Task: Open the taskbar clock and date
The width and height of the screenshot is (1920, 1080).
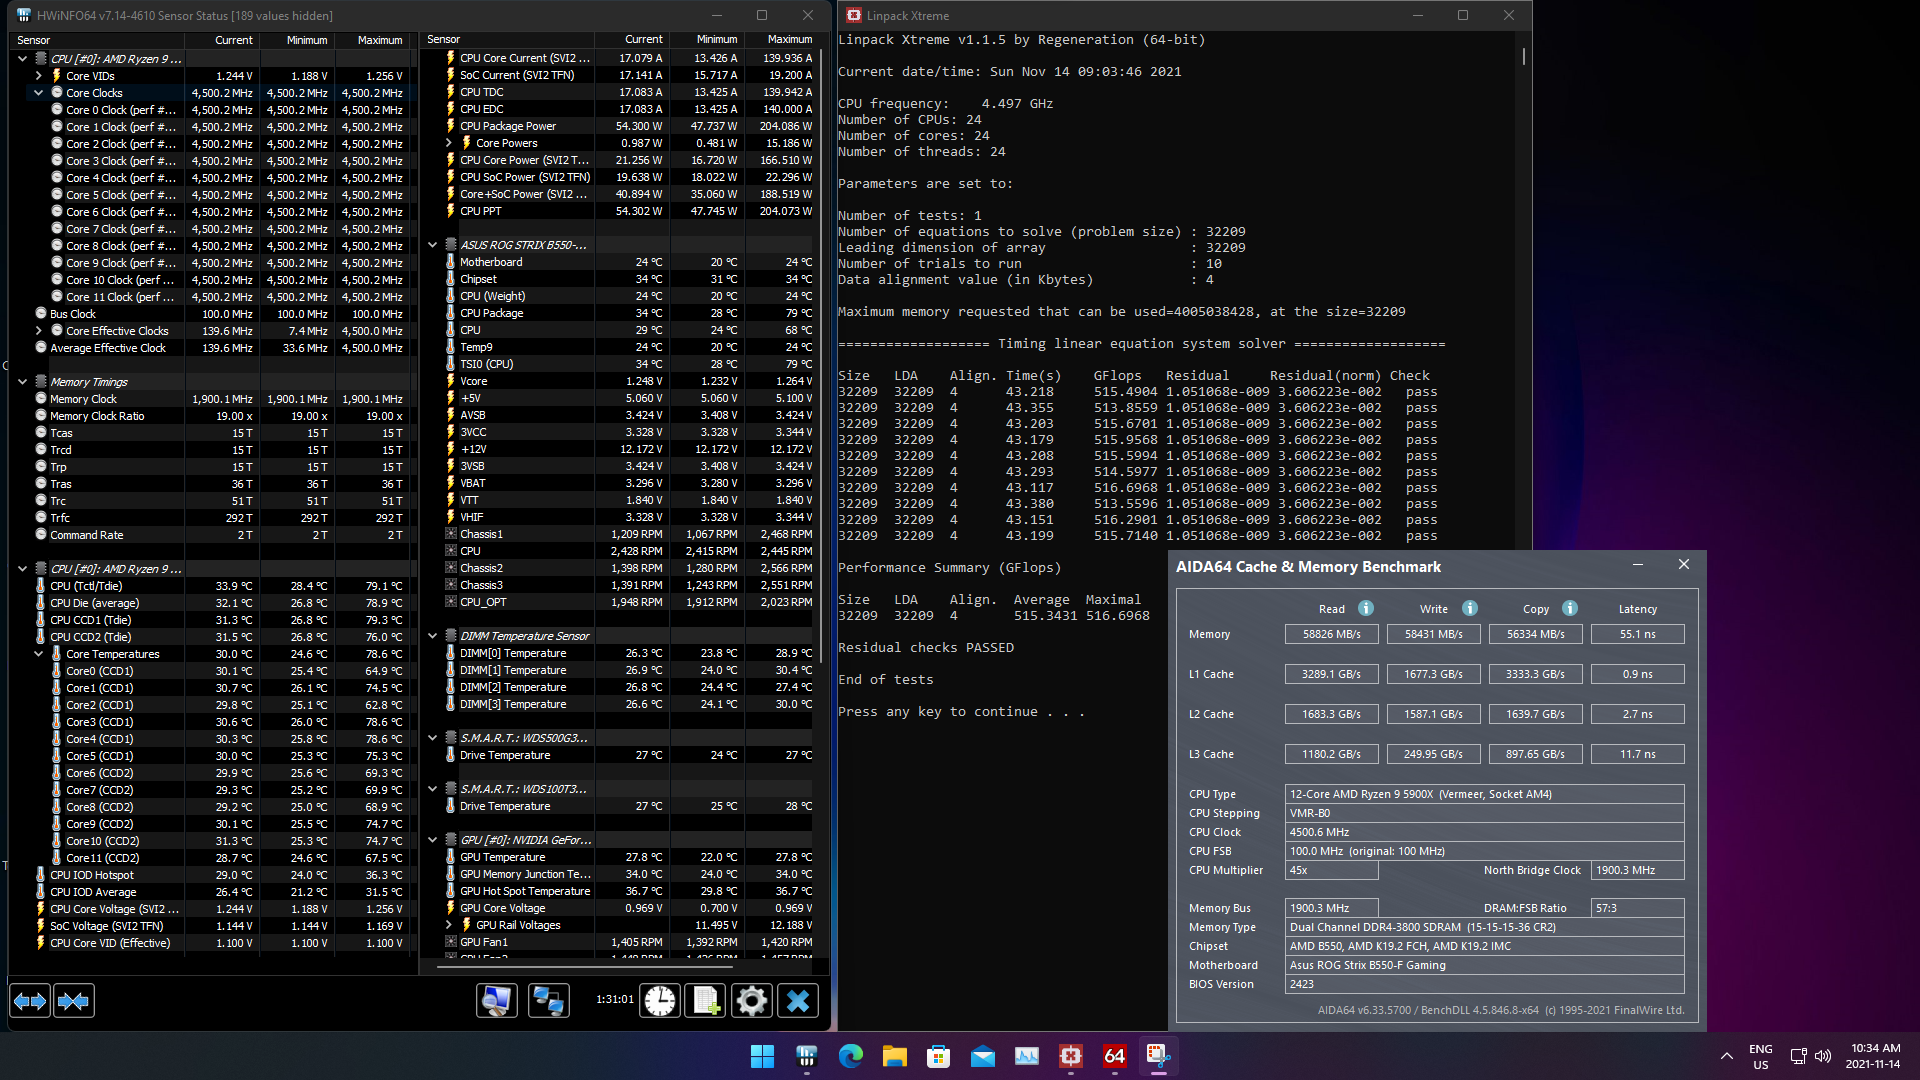Action: coord(1873,1056)
